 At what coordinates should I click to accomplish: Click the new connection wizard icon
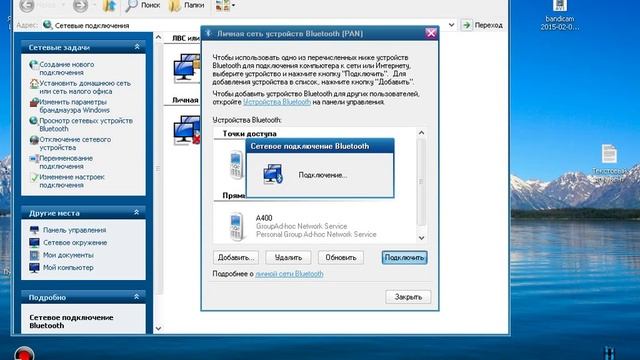click(x=34, y=65)
